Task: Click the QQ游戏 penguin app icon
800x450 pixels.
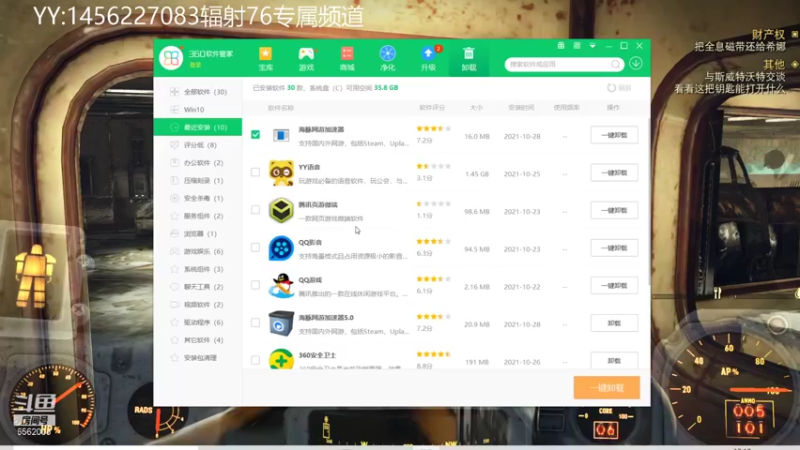Action: click(281, 286)
